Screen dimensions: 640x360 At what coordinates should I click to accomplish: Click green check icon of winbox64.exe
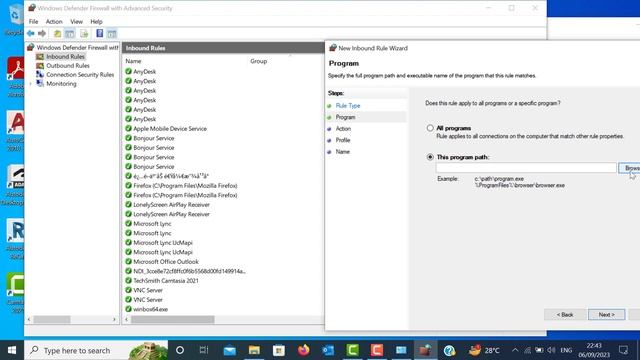point(128,309)
